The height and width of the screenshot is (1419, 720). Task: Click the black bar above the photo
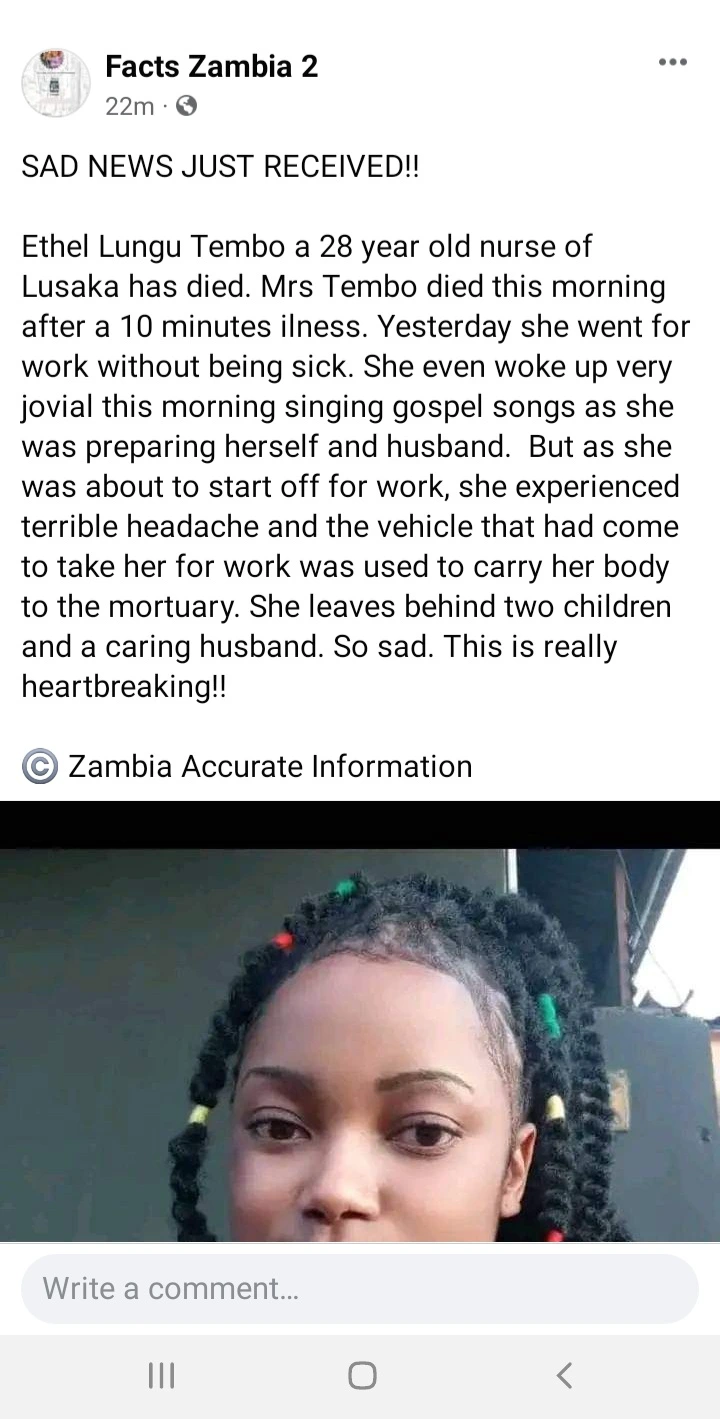[x=360, y=825]
